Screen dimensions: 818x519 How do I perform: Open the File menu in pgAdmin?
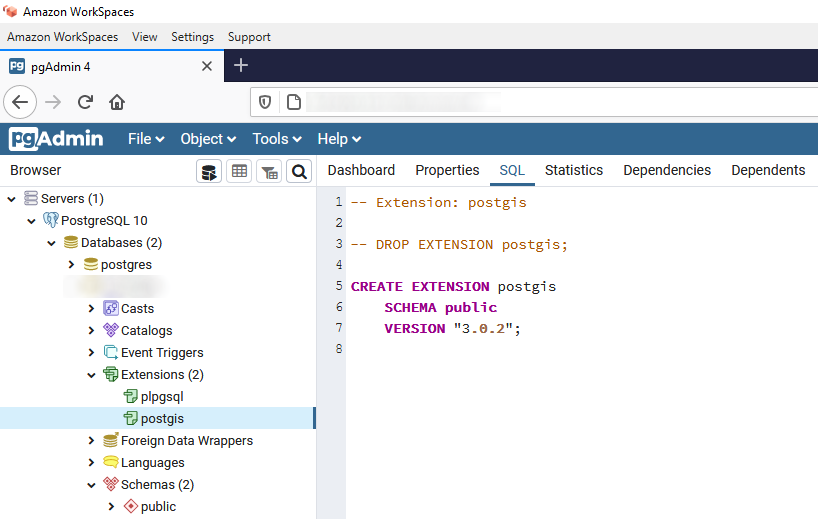pos(146,139)
